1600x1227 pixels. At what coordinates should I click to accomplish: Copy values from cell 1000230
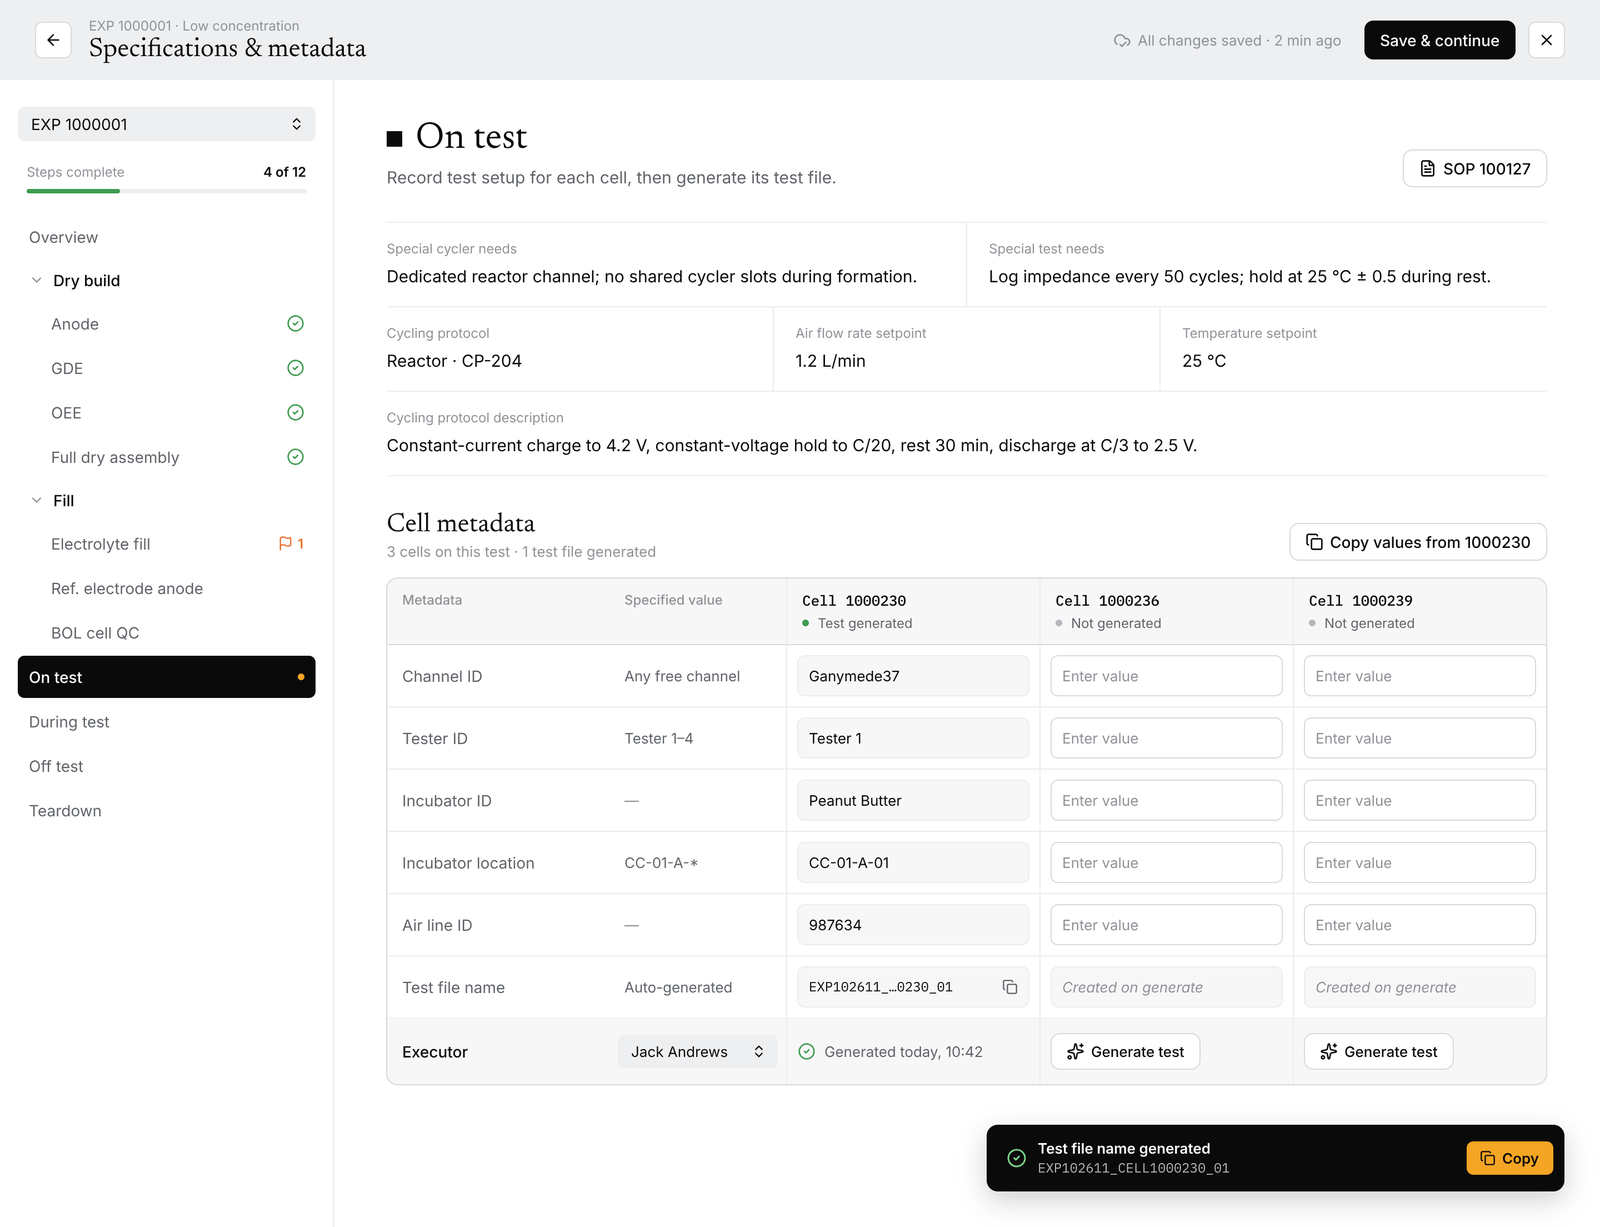(x=1417, y=542)
